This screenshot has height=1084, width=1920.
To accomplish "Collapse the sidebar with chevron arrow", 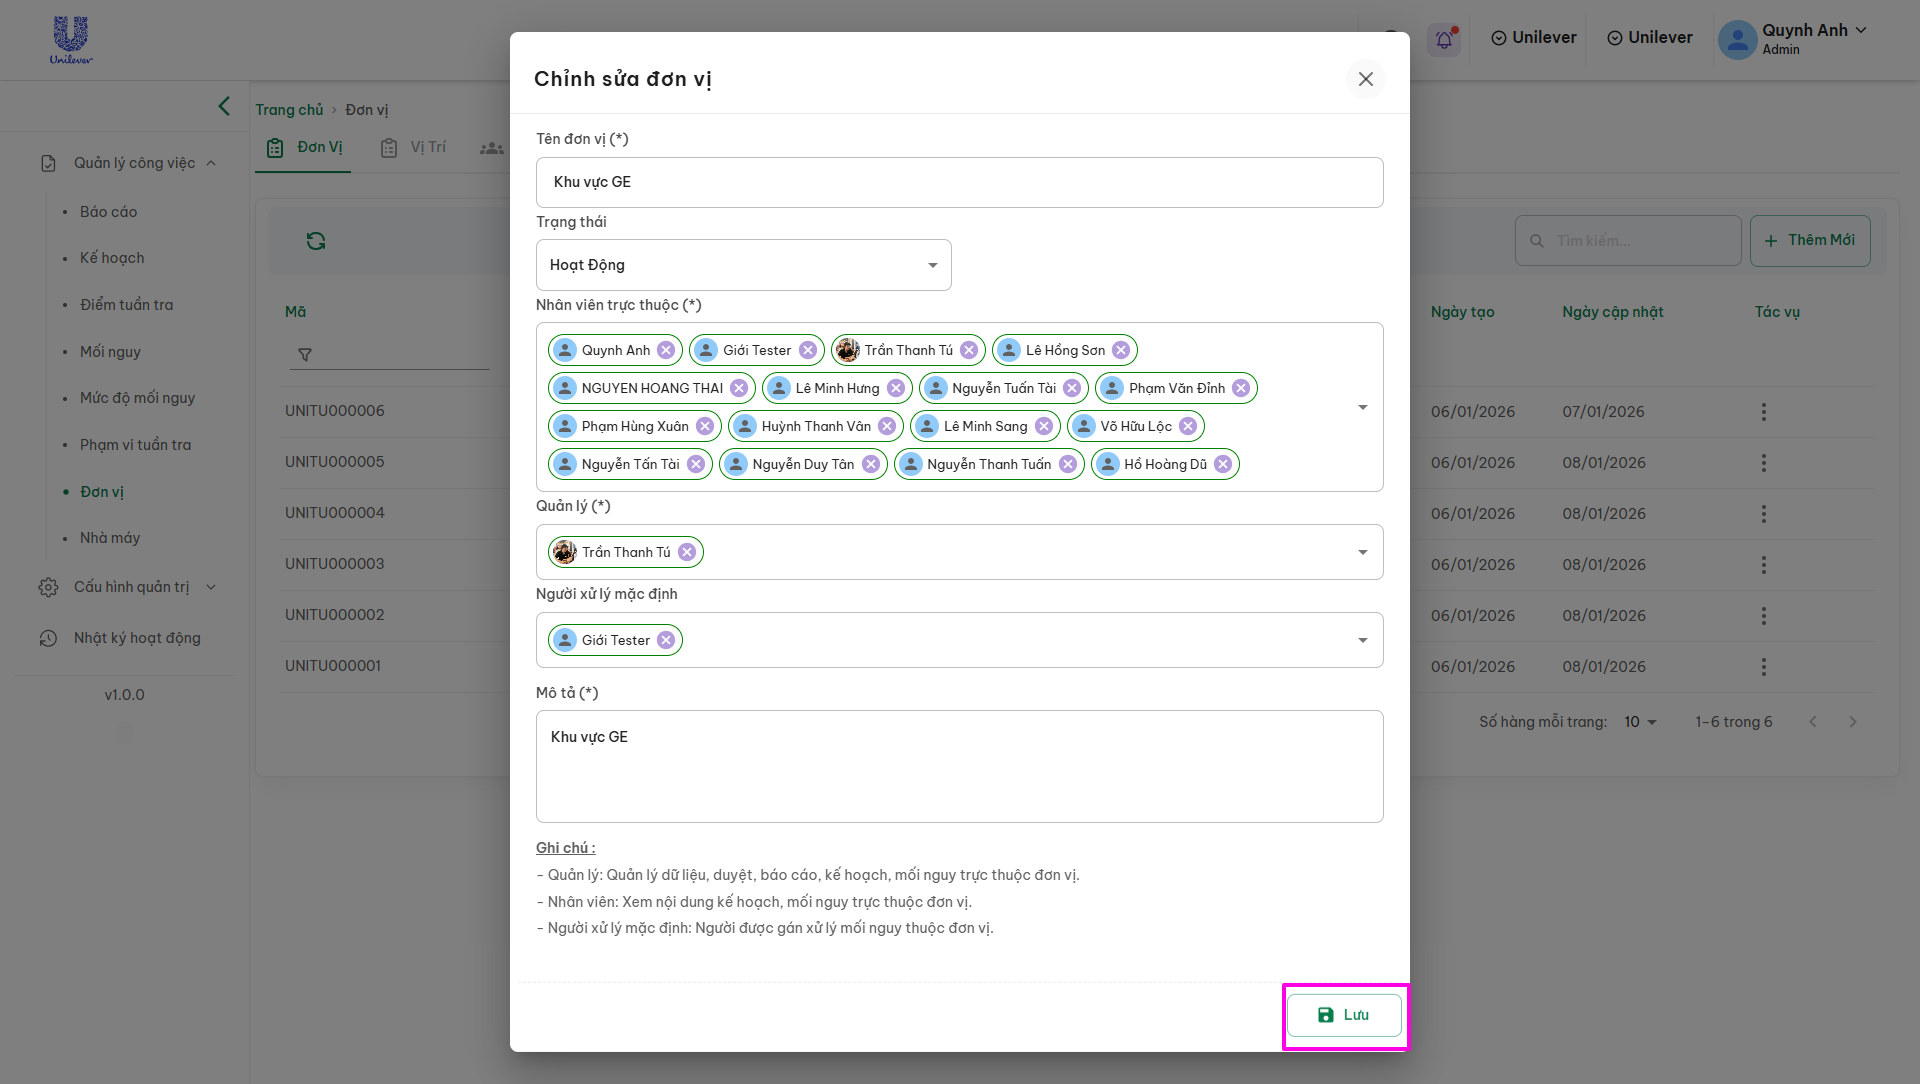I will pyautogui.click(x=224, y=106).
